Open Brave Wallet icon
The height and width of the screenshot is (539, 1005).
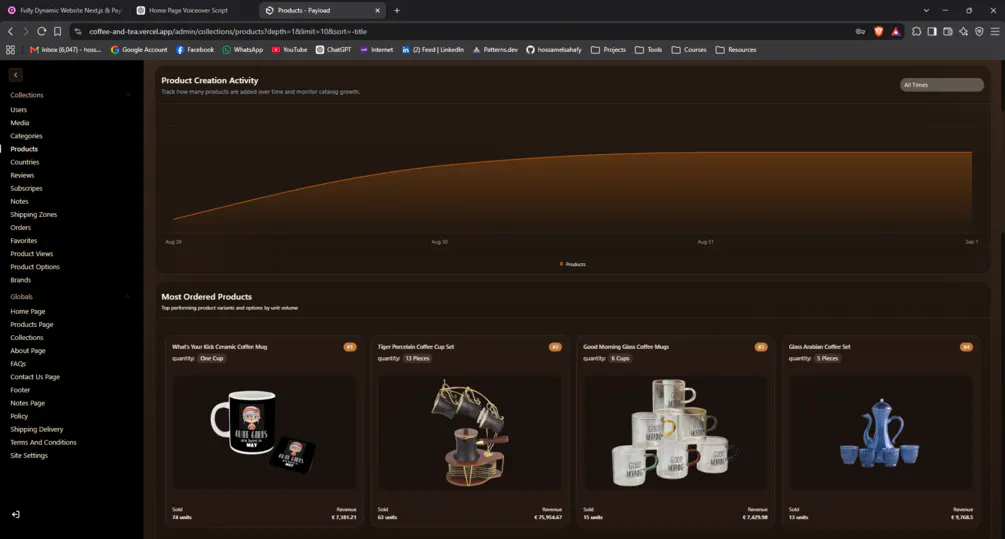coord(948,31)
